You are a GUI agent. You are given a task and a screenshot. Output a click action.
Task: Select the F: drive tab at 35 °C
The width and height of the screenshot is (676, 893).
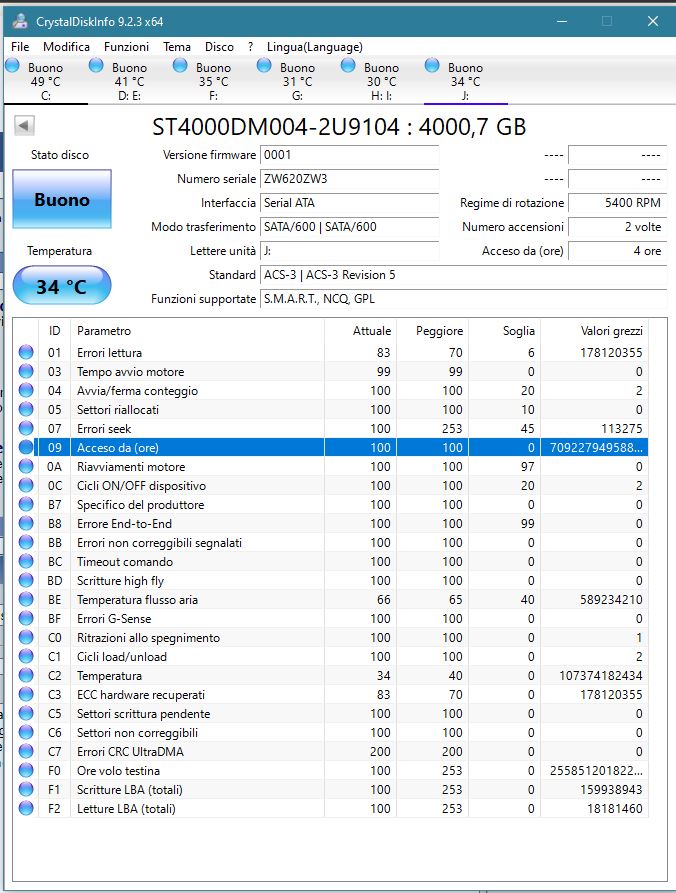(214, 81)
